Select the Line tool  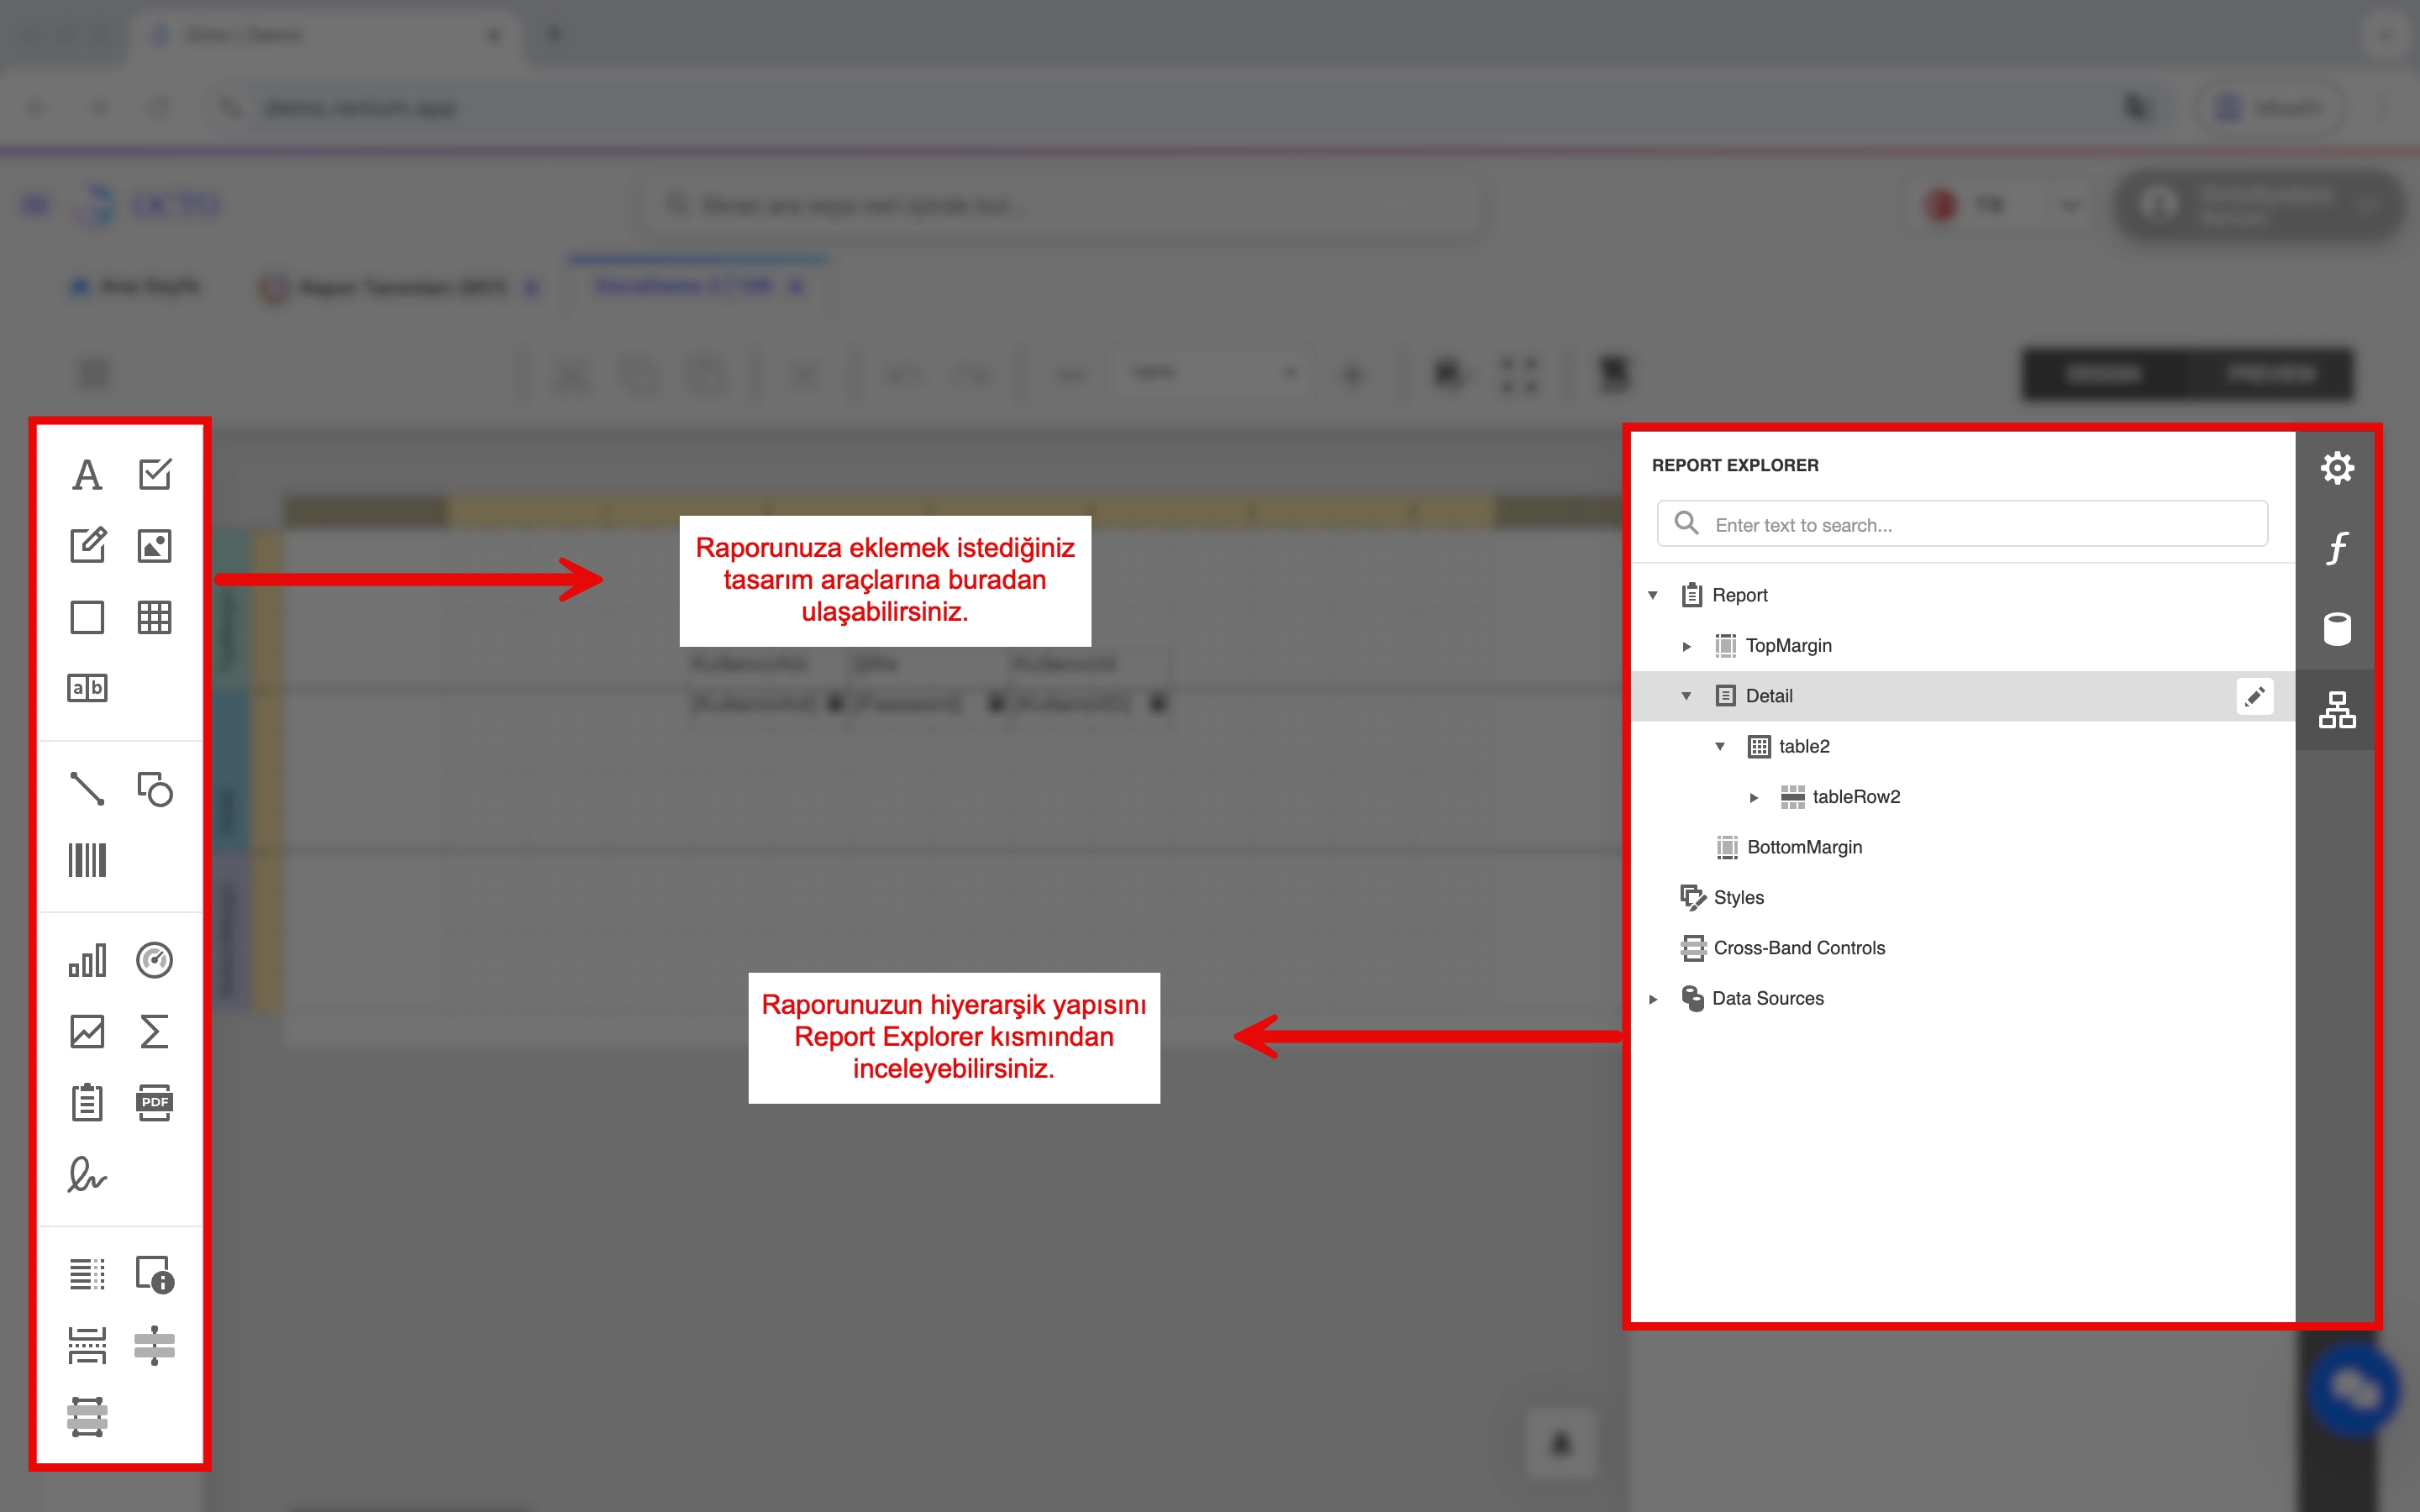click(87, 790)
